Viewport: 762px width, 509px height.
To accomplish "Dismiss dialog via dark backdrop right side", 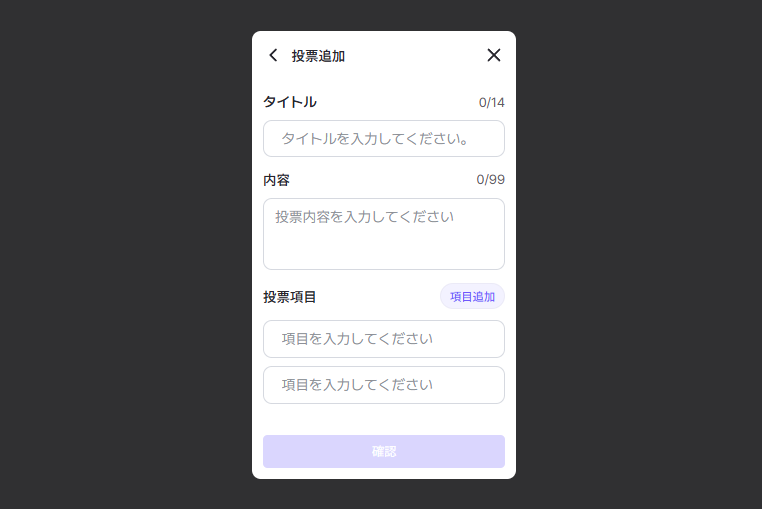I will tap(639, 254).
